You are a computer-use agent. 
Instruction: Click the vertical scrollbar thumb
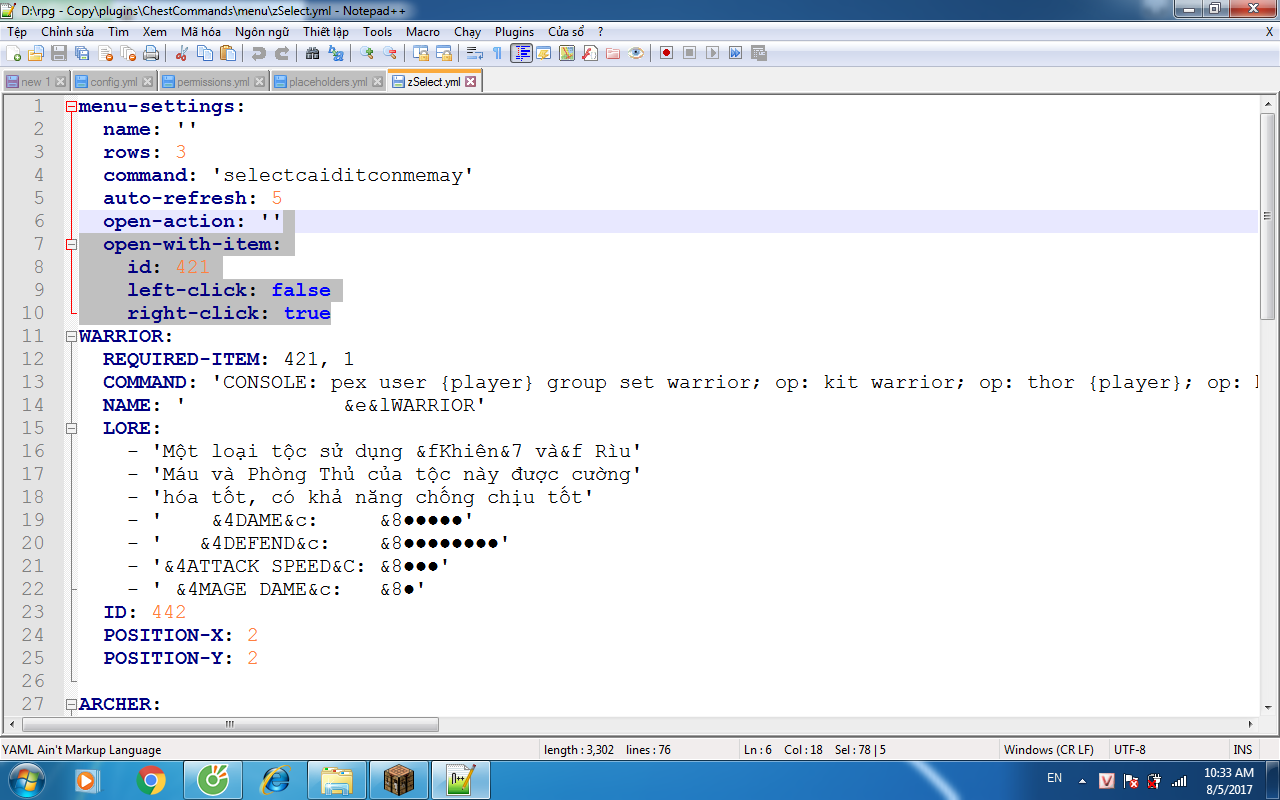click(x=1268, y=216)
